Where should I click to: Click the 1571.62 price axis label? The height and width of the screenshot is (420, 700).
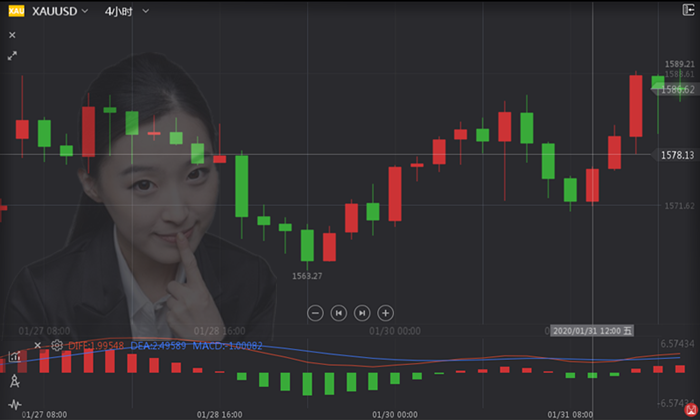point(679,206)
